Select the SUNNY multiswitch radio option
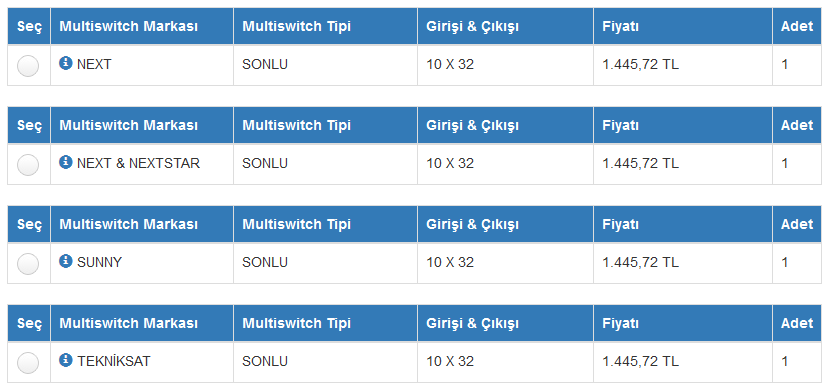828x388 pixels. 28,264
